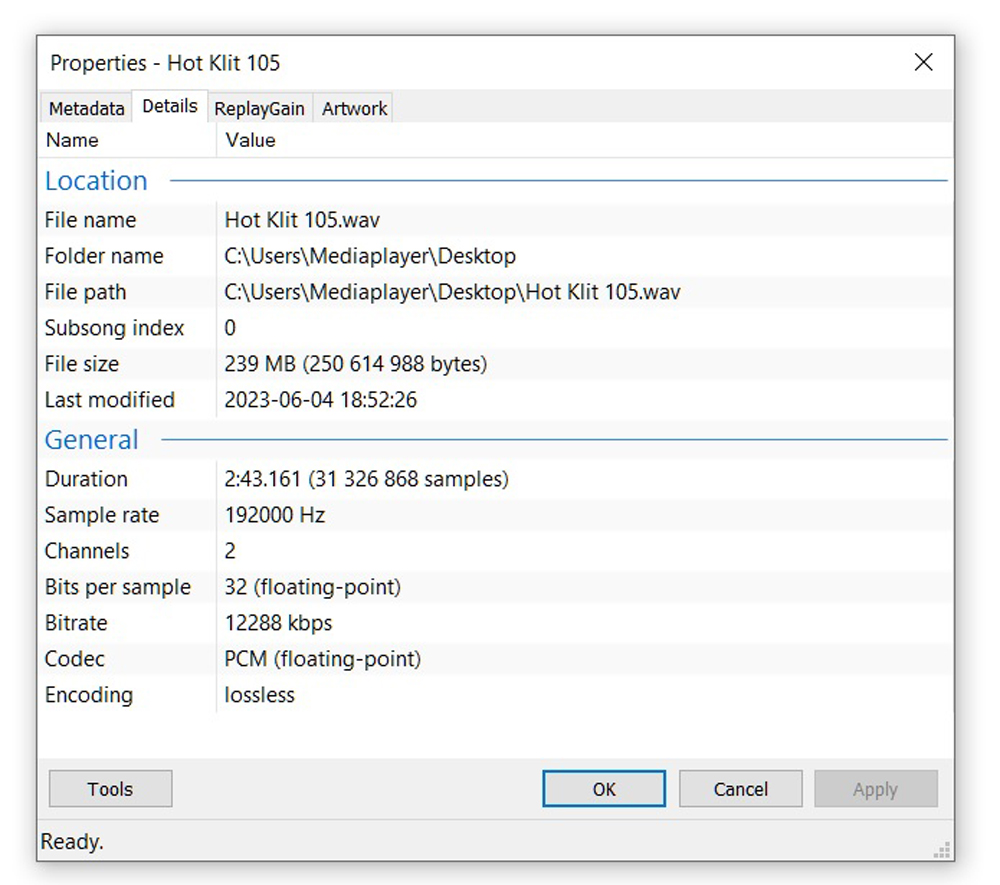
Task: Click the Tools button
Action: coord(110,789)
